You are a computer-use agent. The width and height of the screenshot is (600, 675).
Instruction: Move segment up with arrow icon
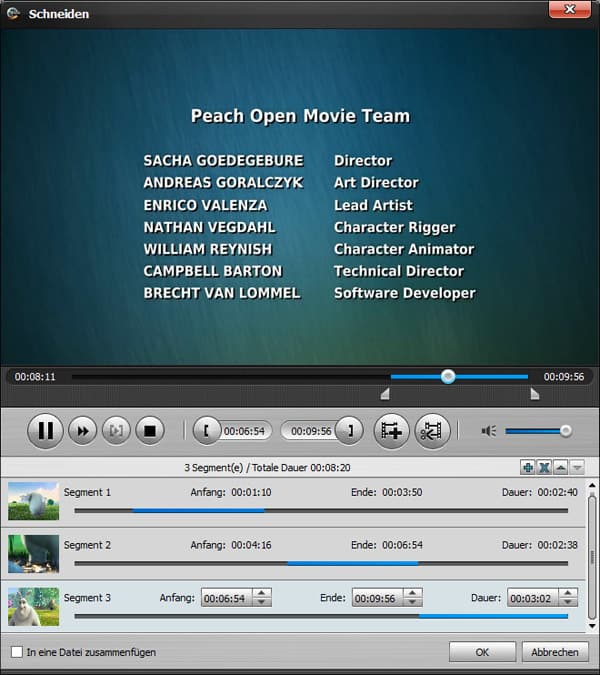561,468
